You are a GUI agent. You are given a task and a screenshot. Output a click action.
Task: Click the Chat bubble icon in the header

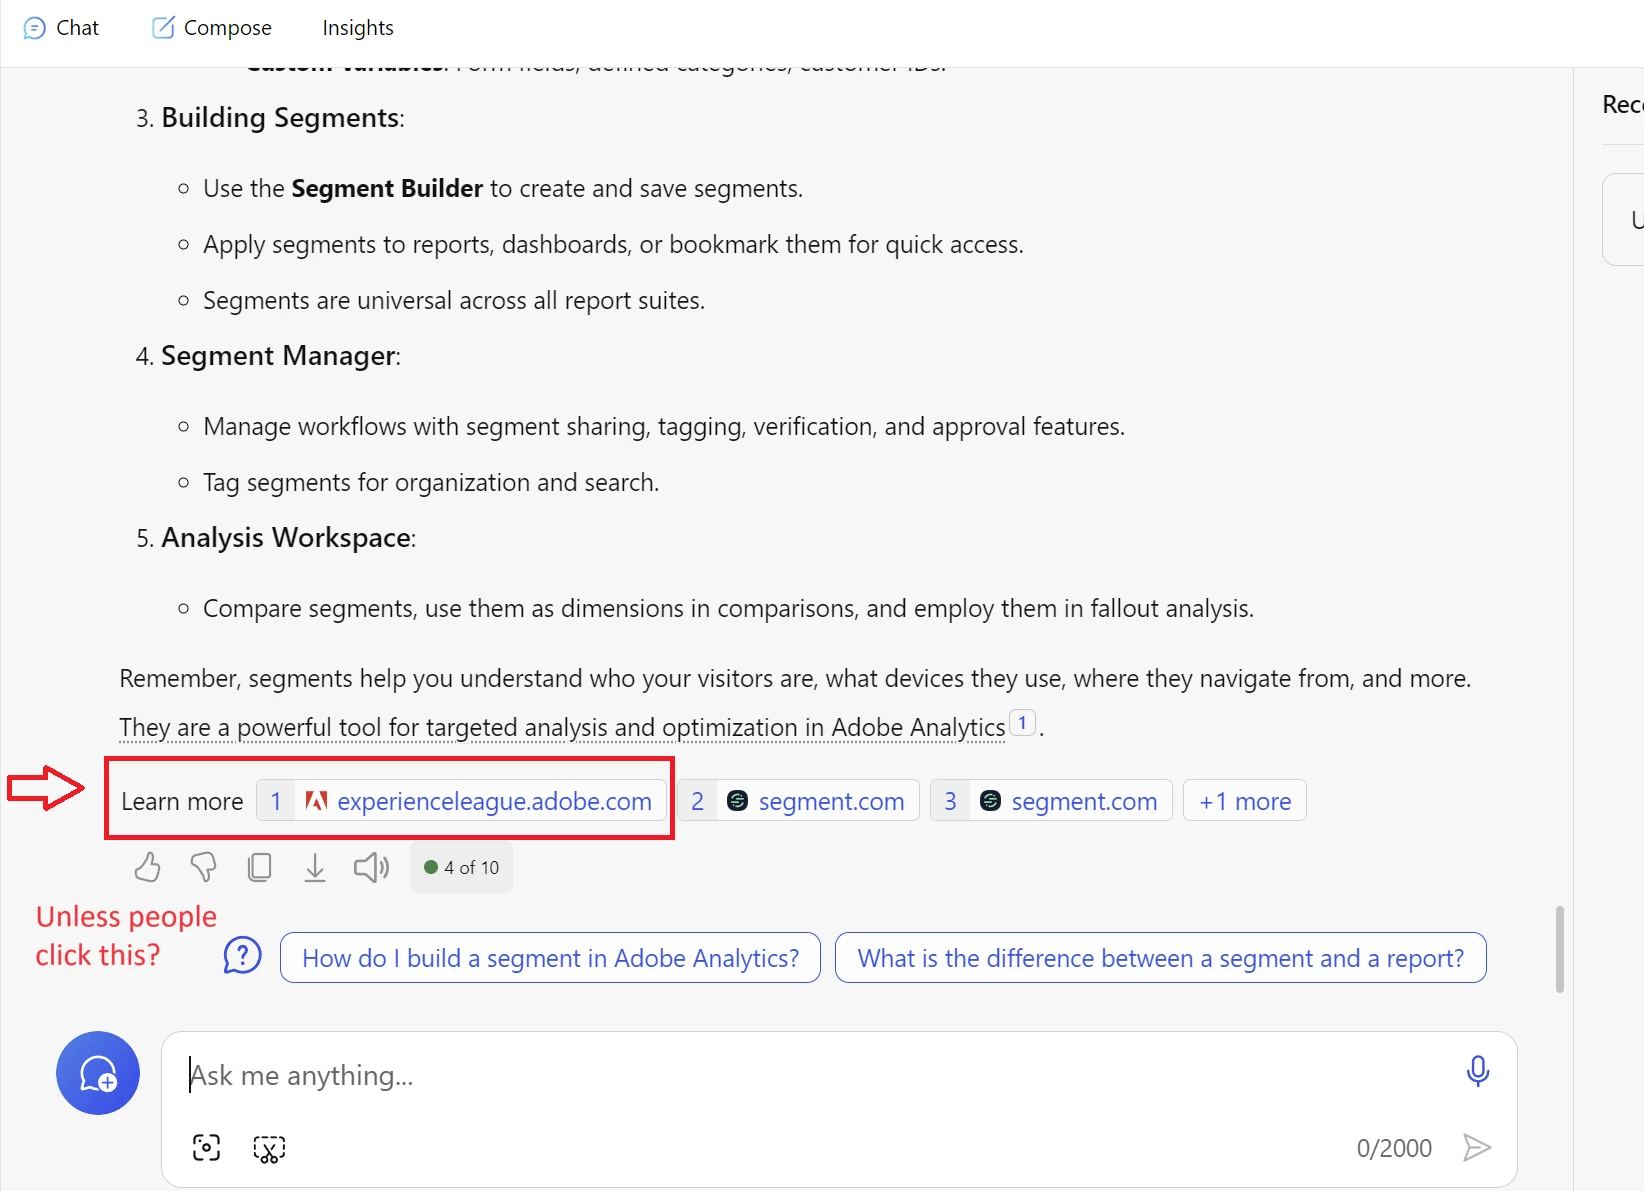pos(35,28)
